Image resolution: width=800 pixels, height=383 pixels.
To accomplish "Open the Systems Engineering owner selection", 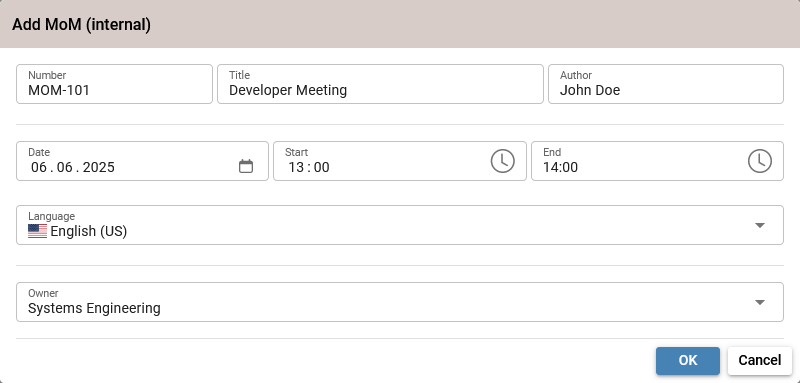I will tap(399, 302).
